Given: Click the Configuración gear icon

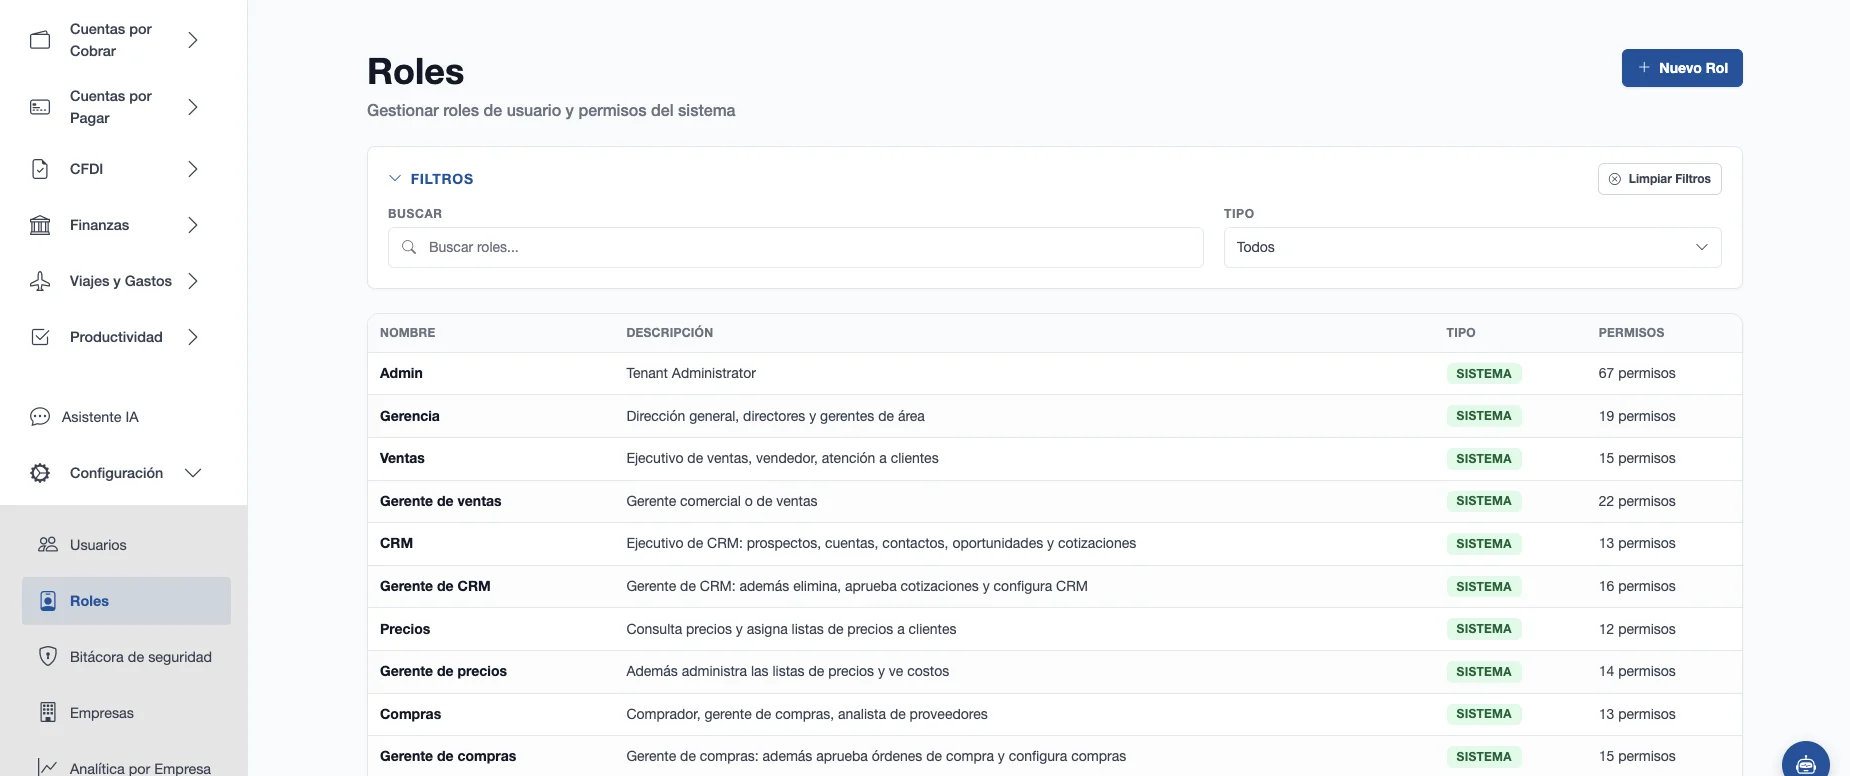Looking at the screenshot, I should (40, 473).
